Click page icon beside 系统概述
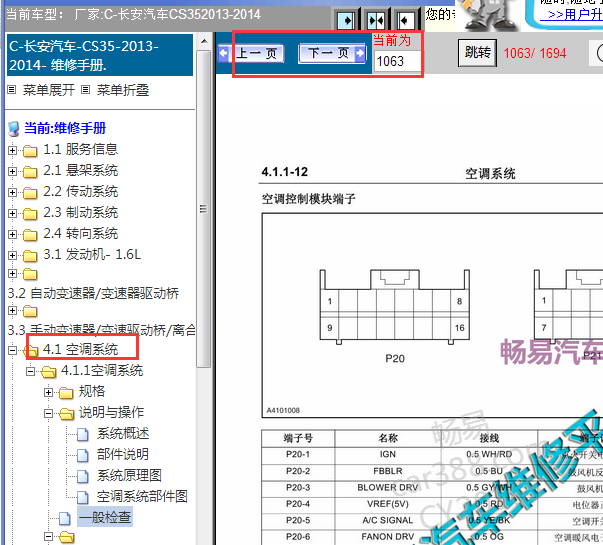Image resolution: width=603 pixels, height=545 pixels. click(83, 435)
